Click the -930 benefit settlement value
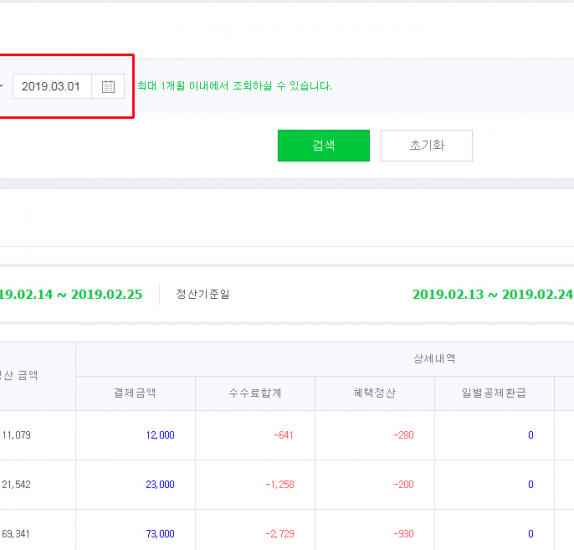 click(403, 534)
